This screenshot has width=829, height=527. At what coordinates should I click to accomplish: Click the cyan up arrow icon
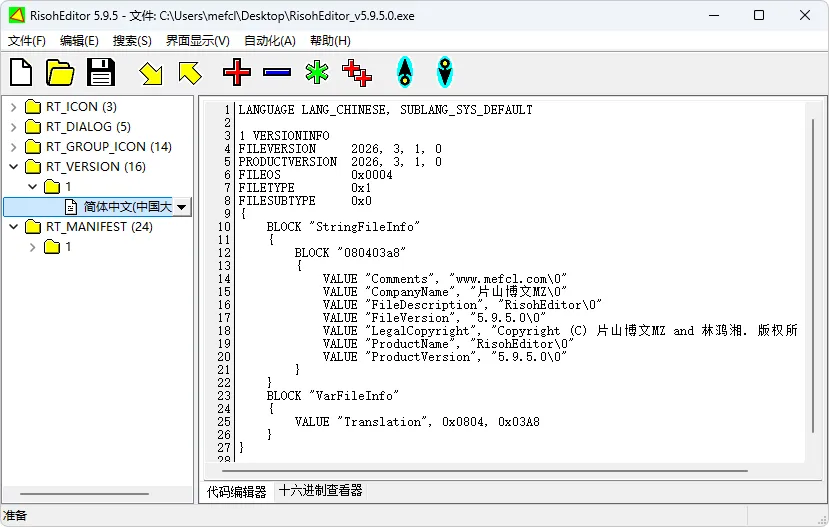(x=404, y=72)
